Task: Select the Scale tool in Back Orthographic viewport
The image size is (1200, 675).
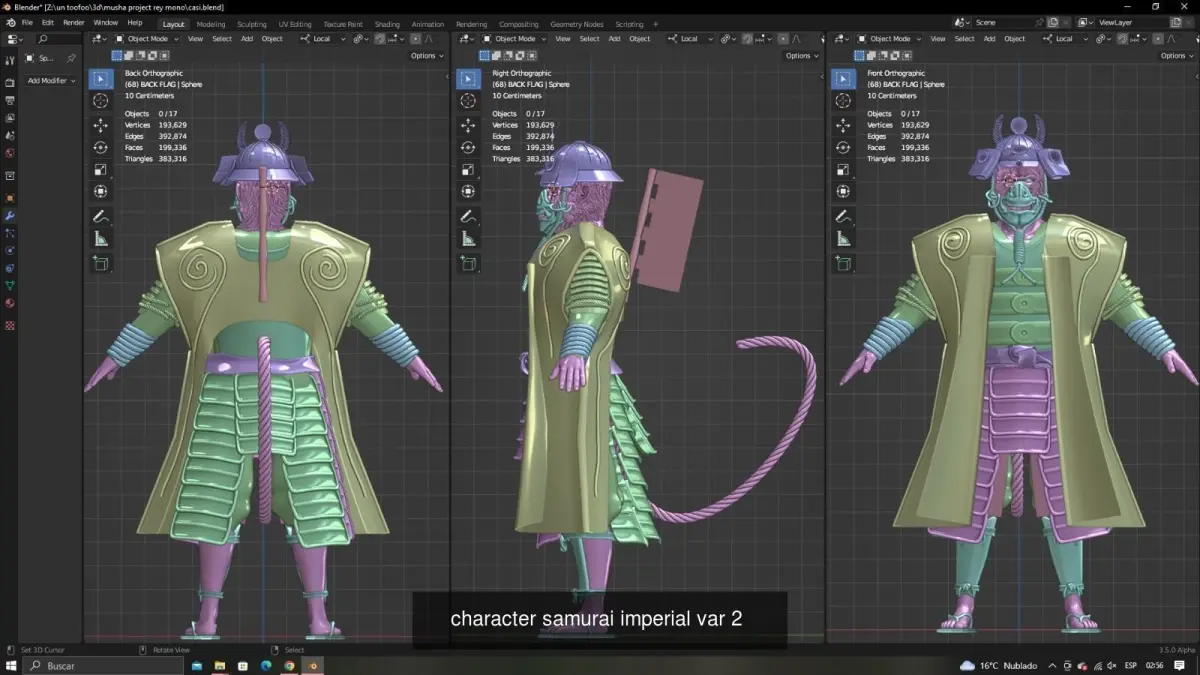Action: pos(101,169)
